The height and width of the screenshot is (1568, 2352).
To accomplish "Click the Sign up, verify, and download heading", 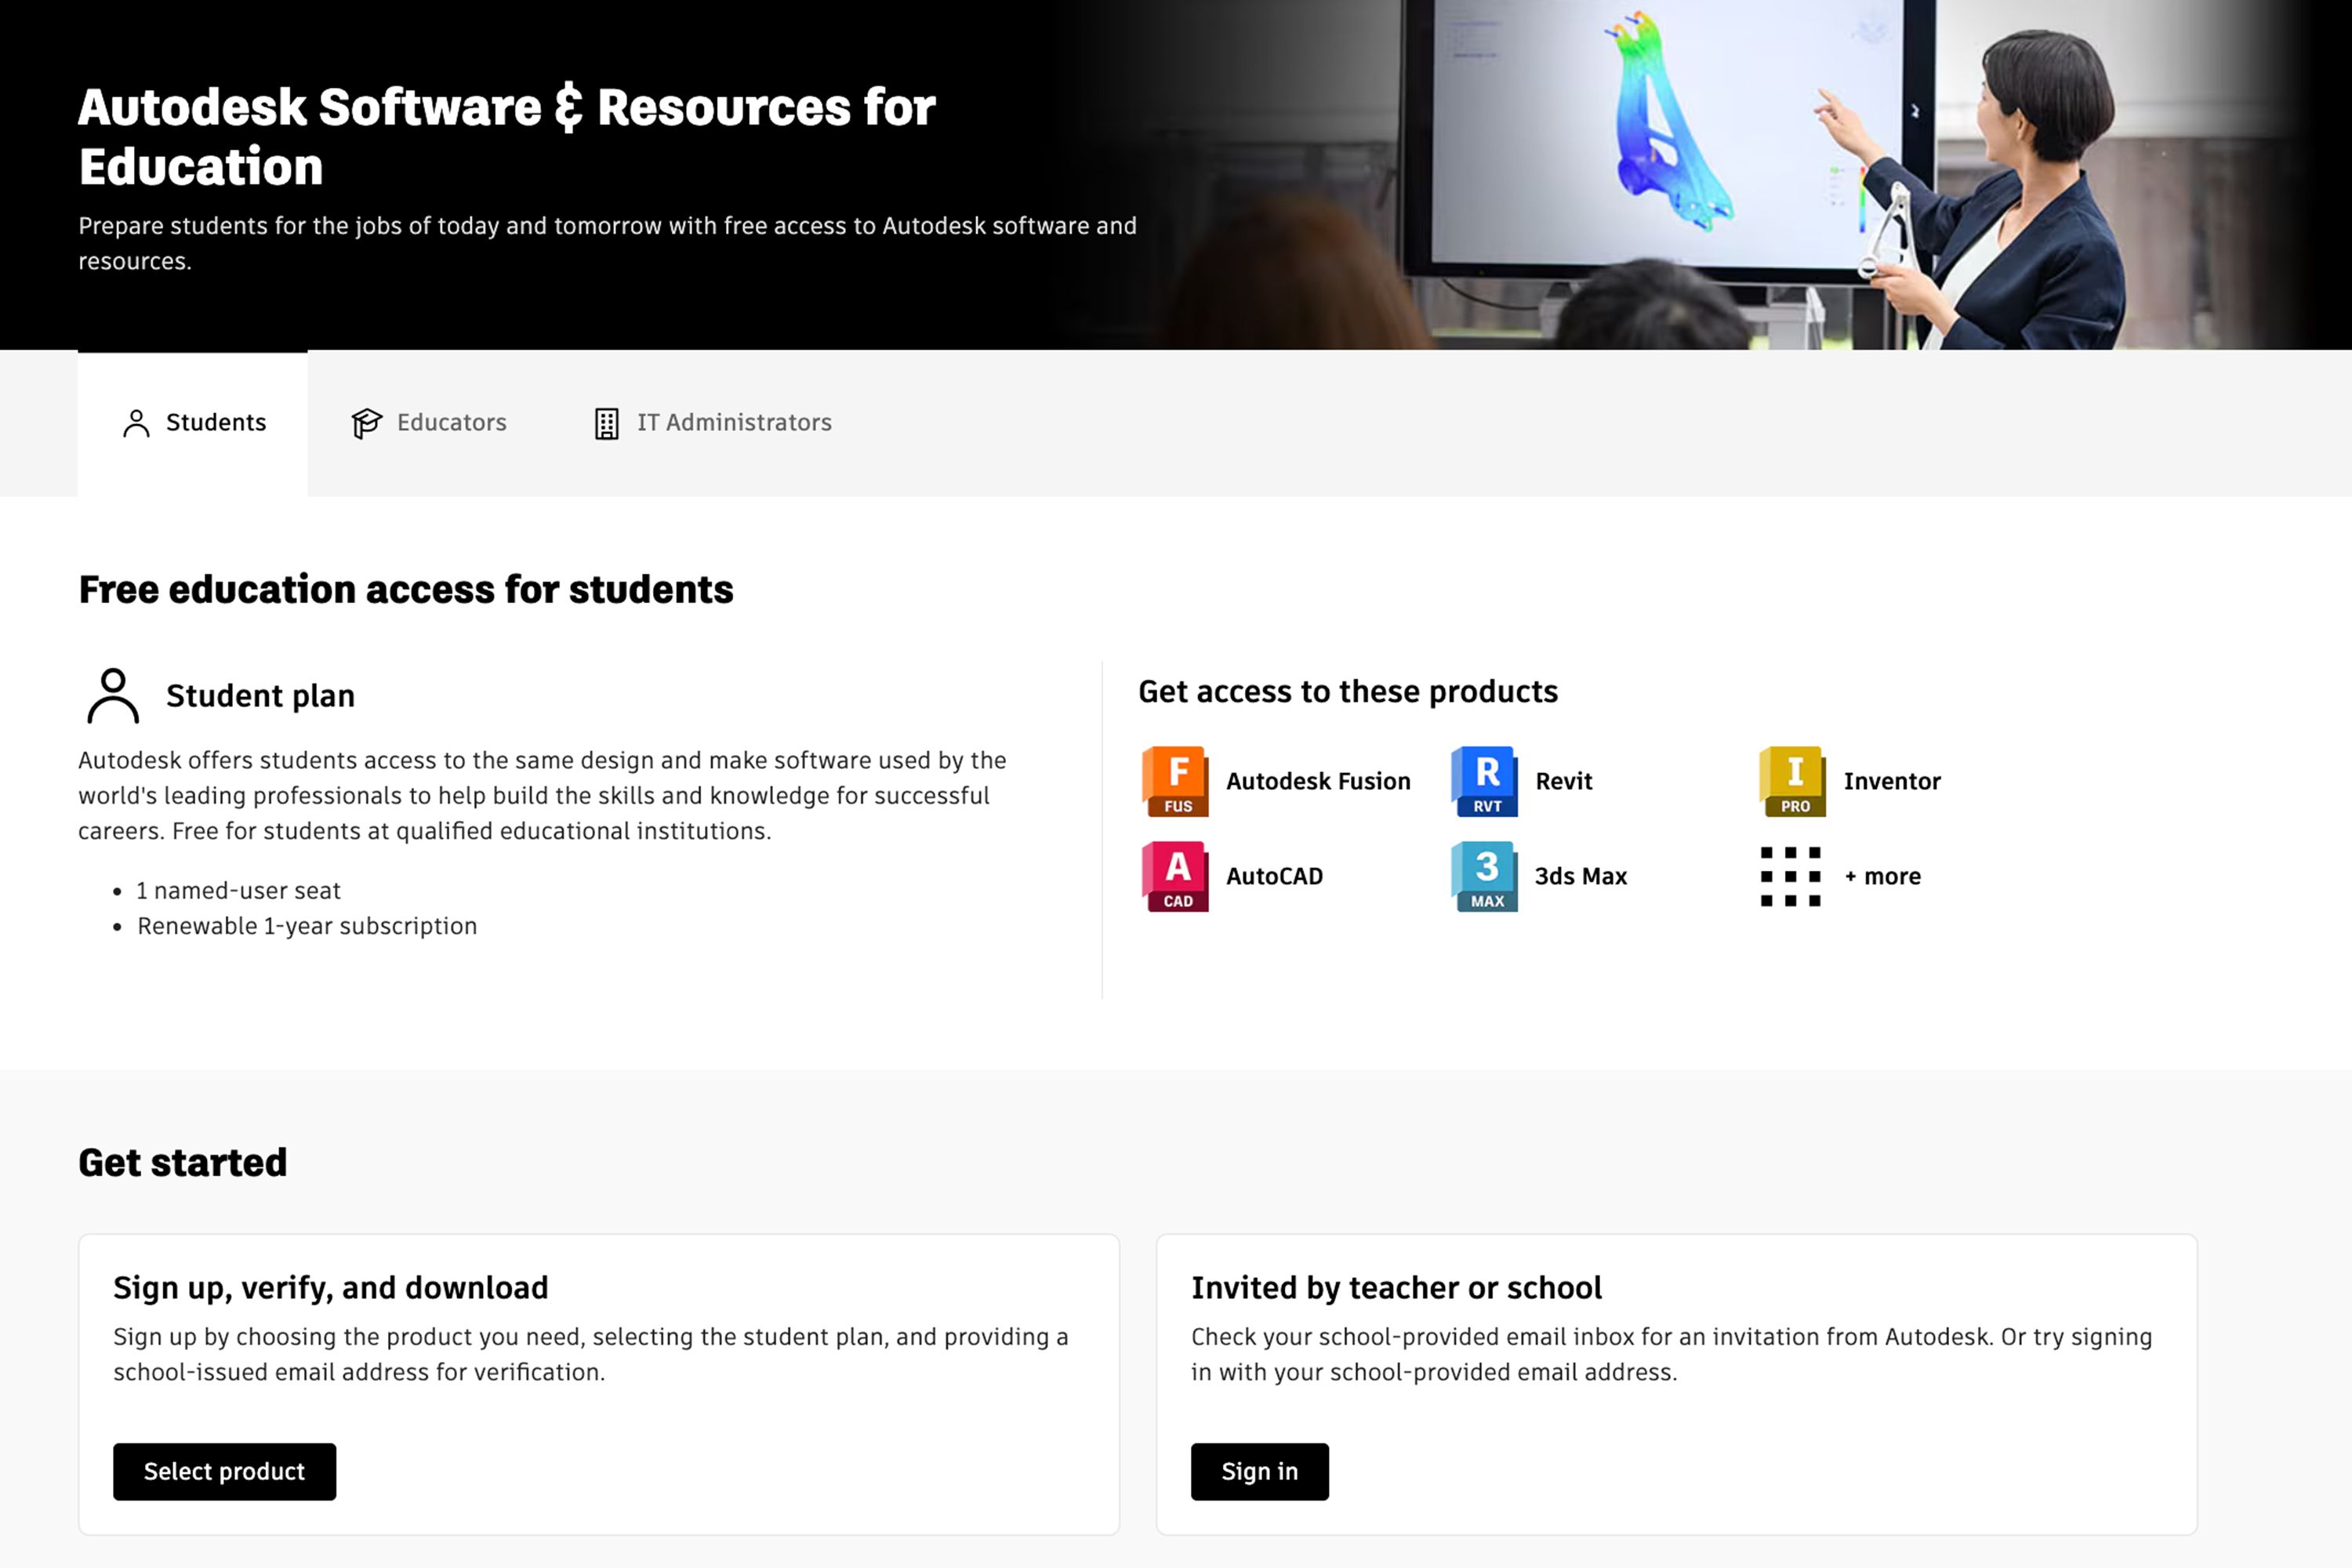I will tap(330, 1287).
